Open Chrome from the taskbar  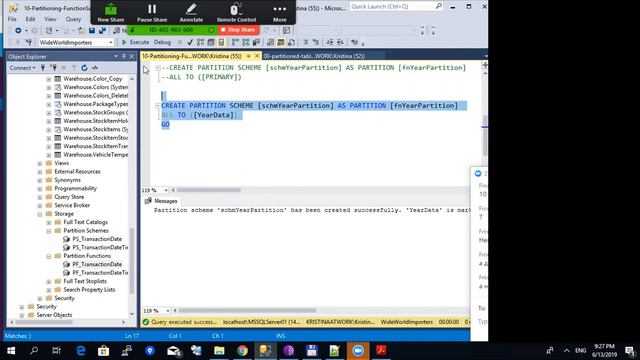(242, 351)
